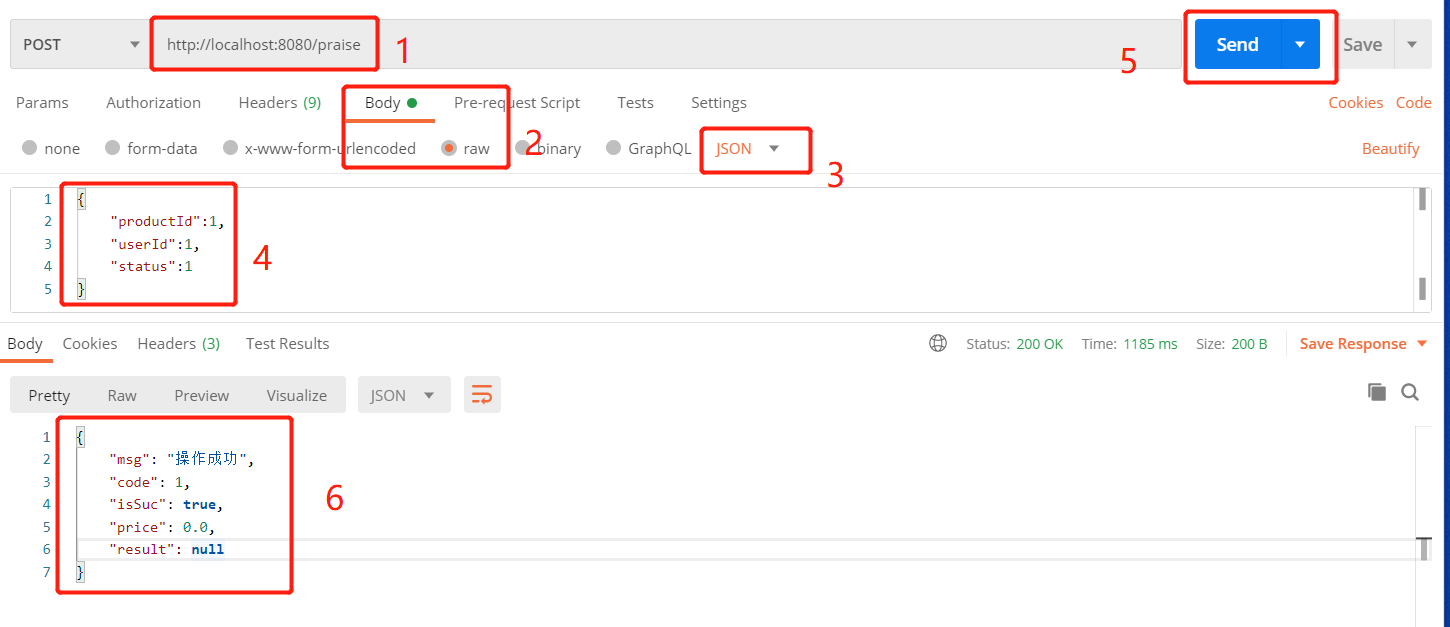Click the "price": 0.0 response line
Screen dimensions: 1450x627
(x=162, y=527)
